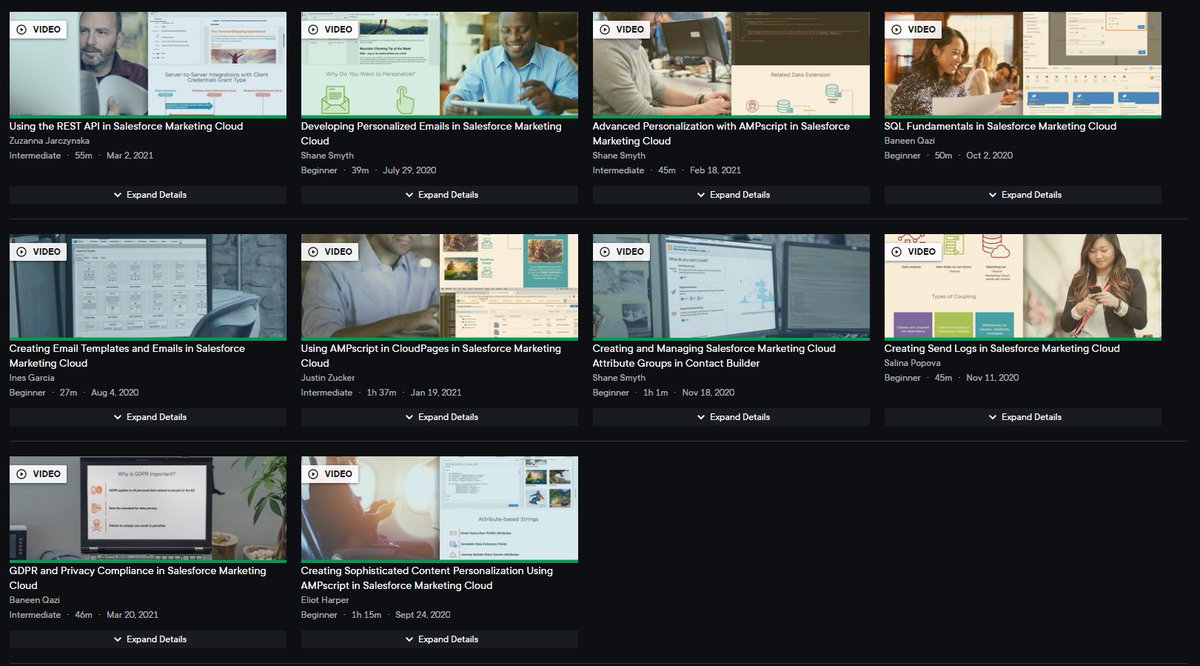Click date Mar 20, 2021

tap(132, 615)
